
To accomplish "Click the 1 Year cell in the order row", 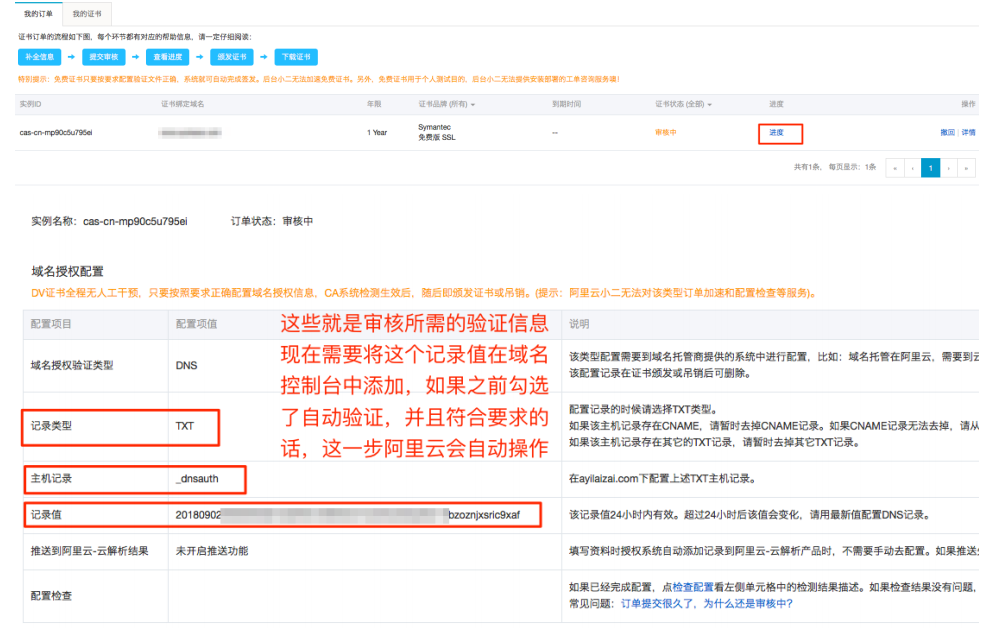I will 377,132.
